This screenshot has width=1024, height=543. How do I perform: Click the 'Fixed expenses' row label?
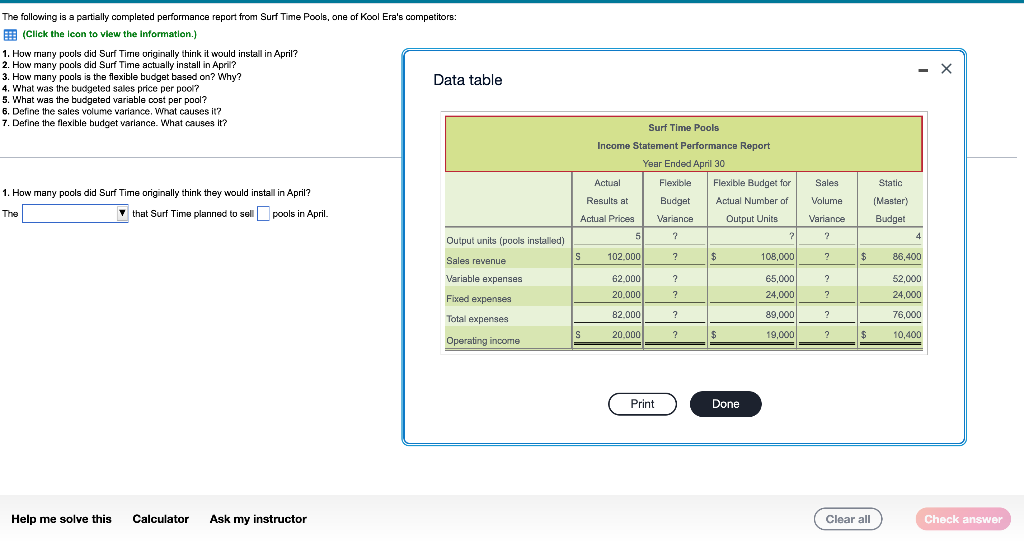(479, 299)
